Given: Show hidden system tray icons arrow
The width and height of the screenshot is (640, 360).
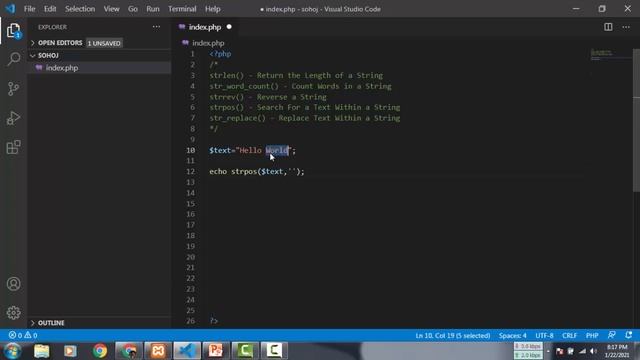Looking at the screenshot, I should click(548, 351).
